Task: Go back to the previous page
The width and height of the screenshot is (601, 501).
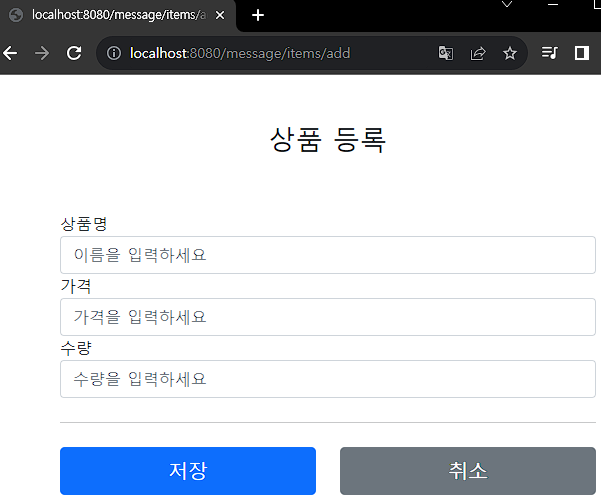Action: click(10, 53)
